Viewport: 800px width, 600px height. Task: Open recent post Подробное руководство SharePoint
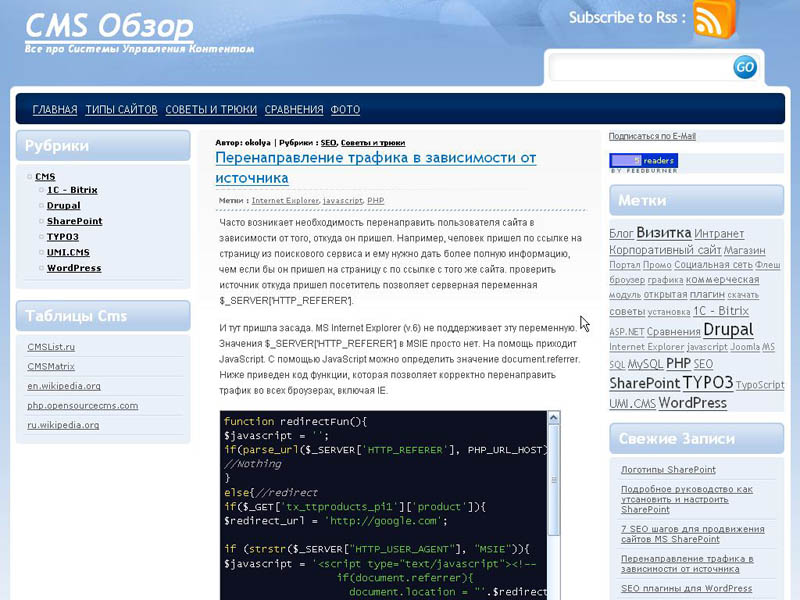click(x=687, y=499)
